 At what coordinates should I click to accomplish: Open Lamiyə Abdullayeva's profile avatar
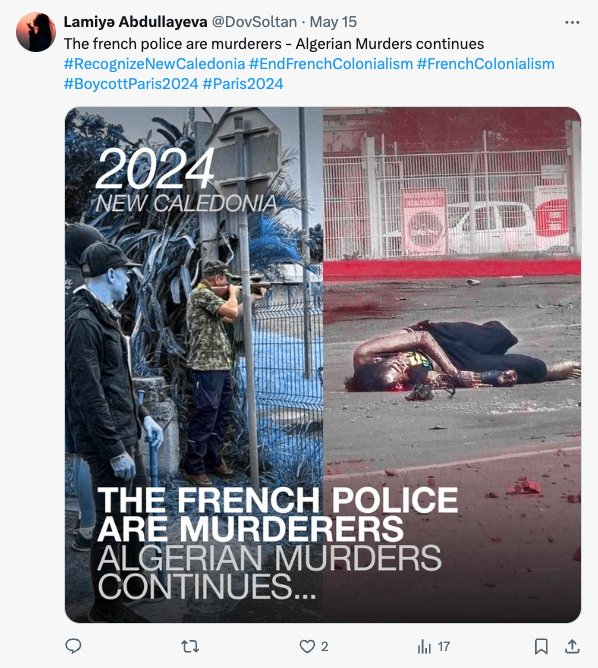tap(36, 32)
